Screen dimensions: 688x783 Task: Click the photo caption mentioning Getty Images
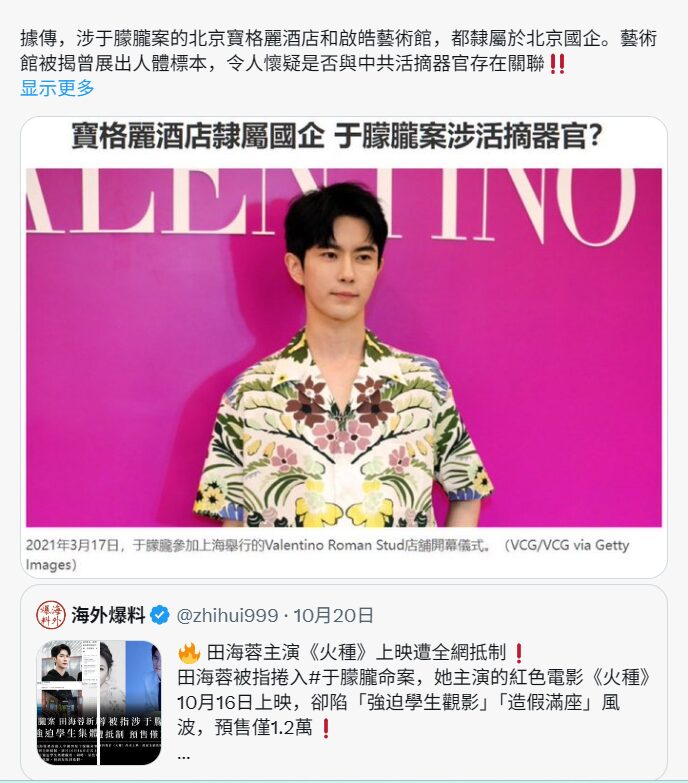[328, 554]
